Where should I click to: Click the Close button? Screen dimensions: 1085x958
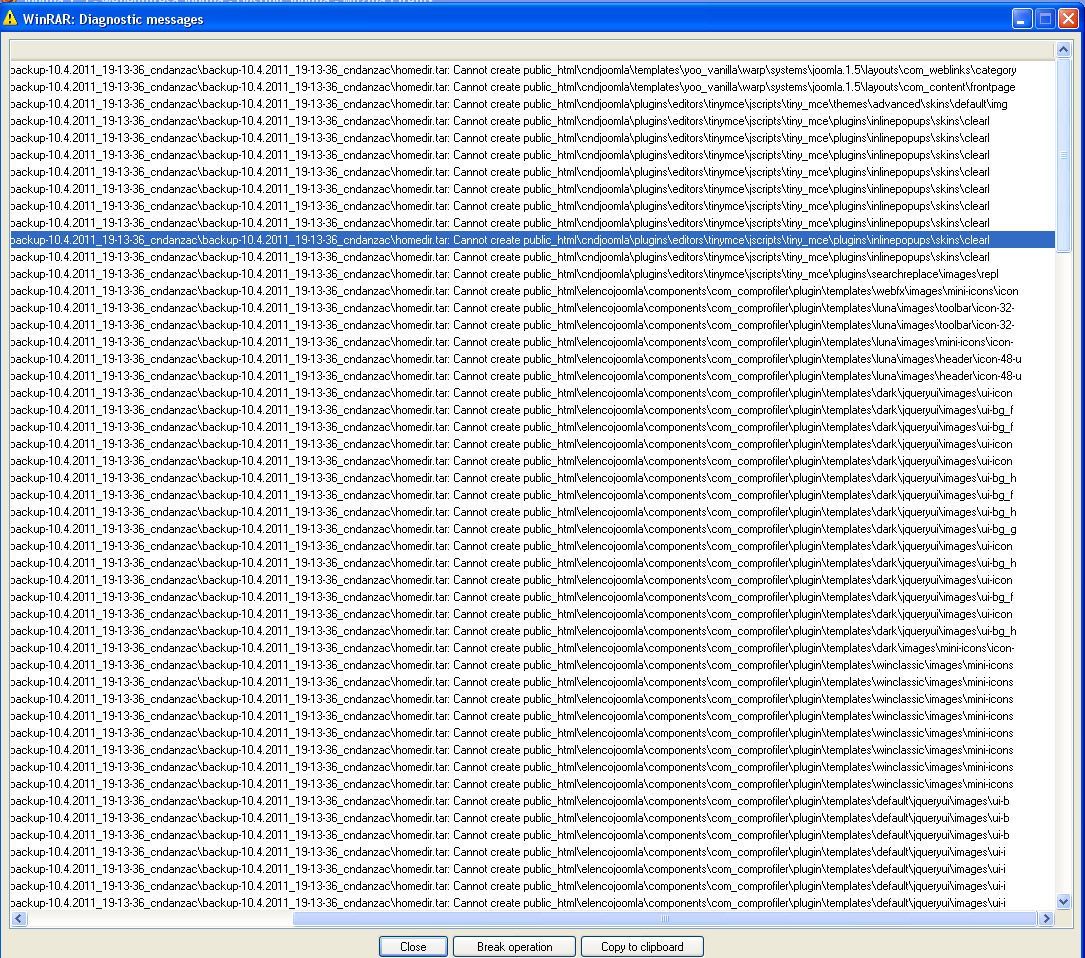pyautogui.click(x=413, y=946)
